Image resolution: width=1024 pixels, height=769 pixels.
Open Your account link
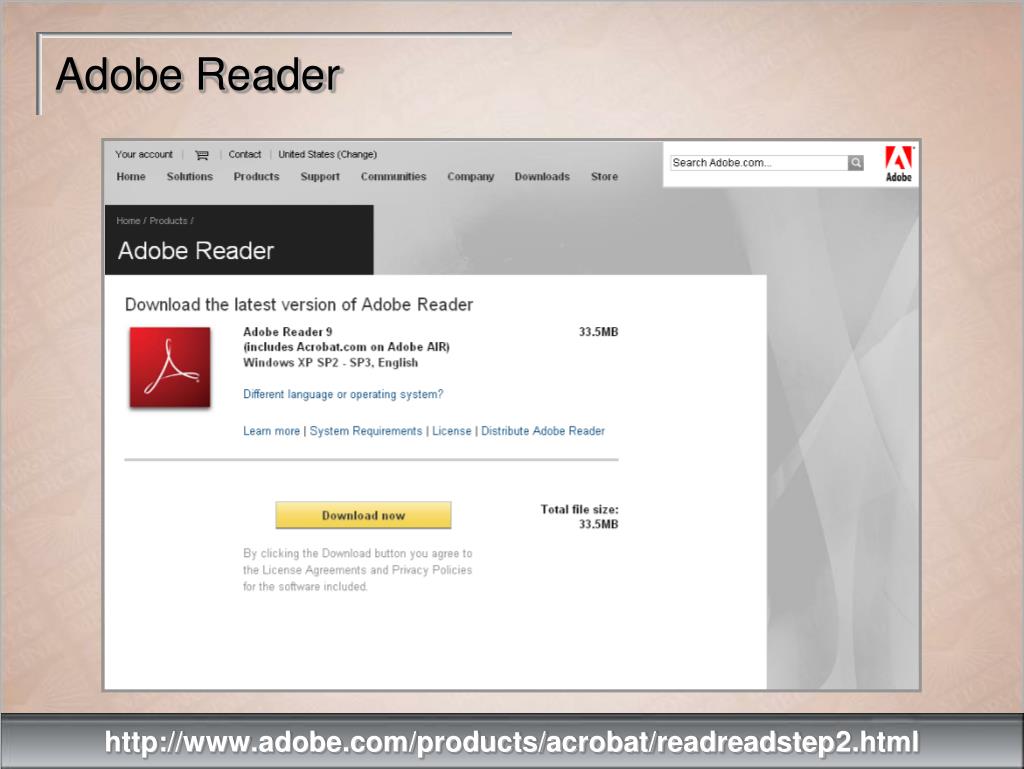144,155
